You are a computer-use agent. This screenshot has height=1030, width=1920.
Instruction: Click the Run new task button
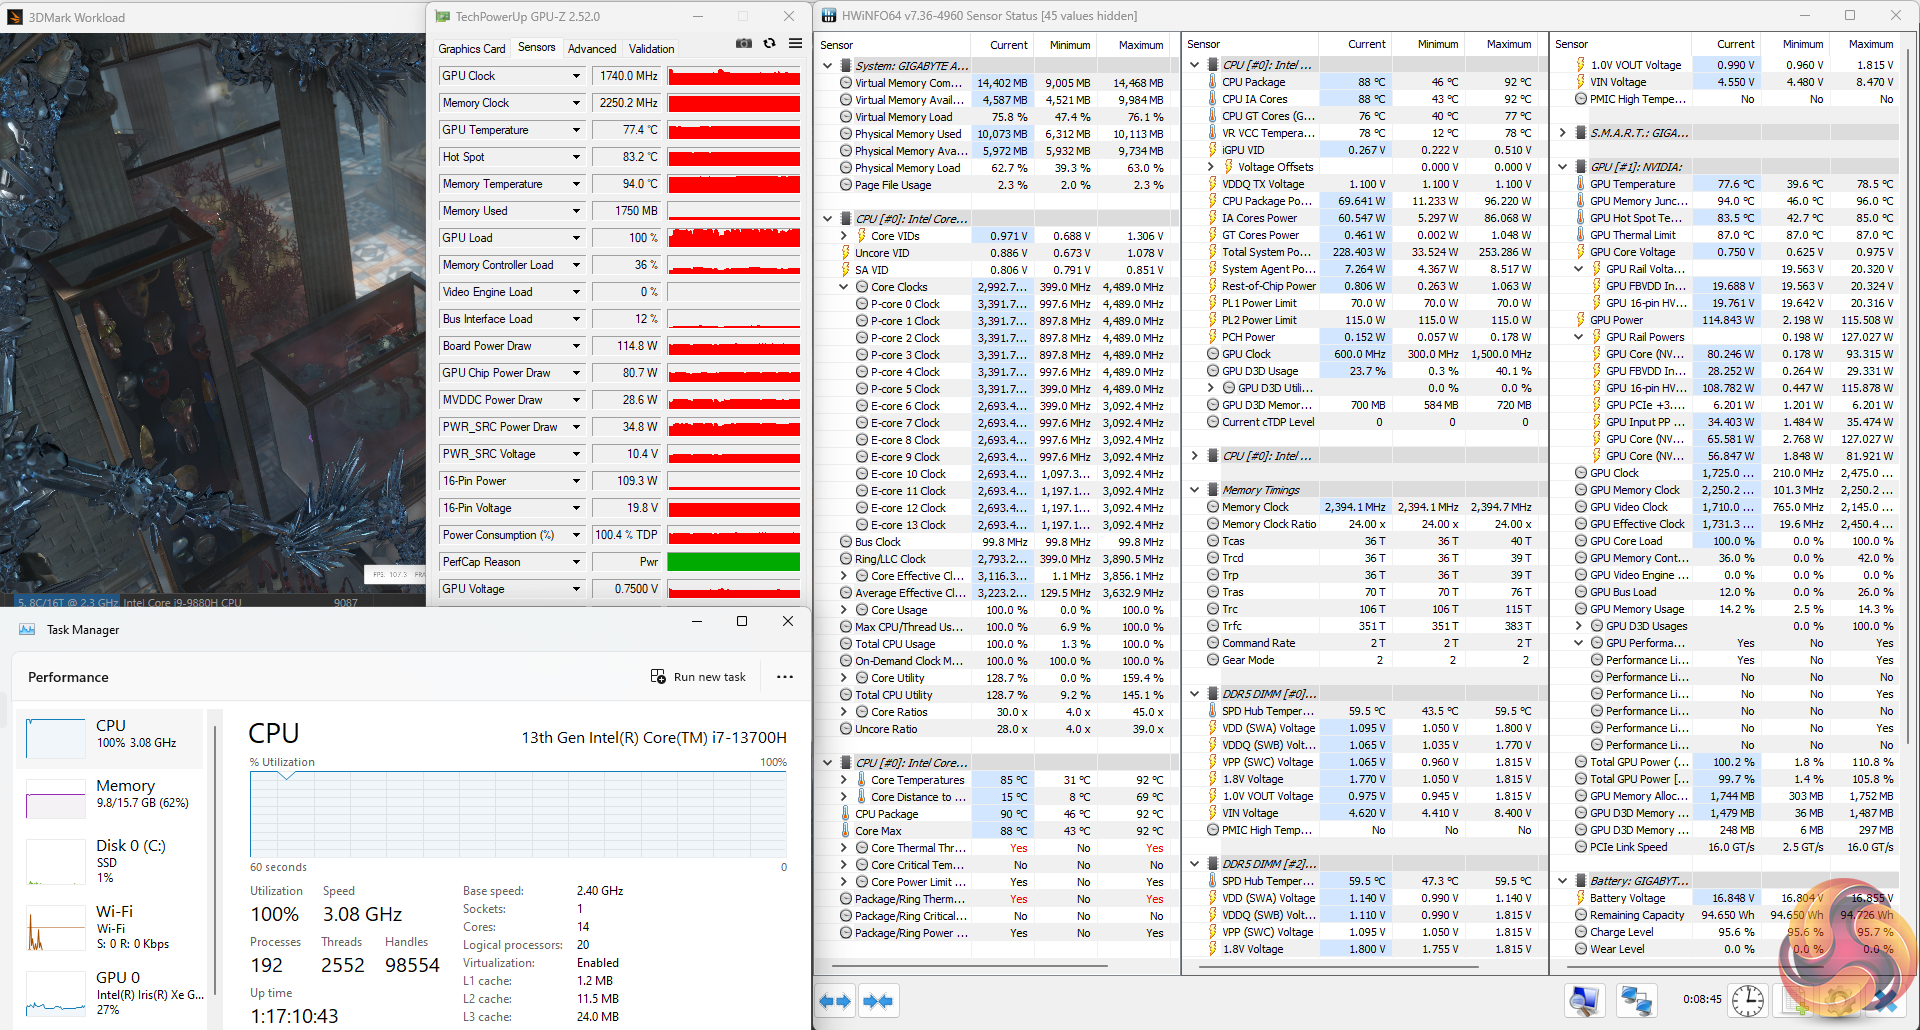pyautogui.click(x=698, y=677)
